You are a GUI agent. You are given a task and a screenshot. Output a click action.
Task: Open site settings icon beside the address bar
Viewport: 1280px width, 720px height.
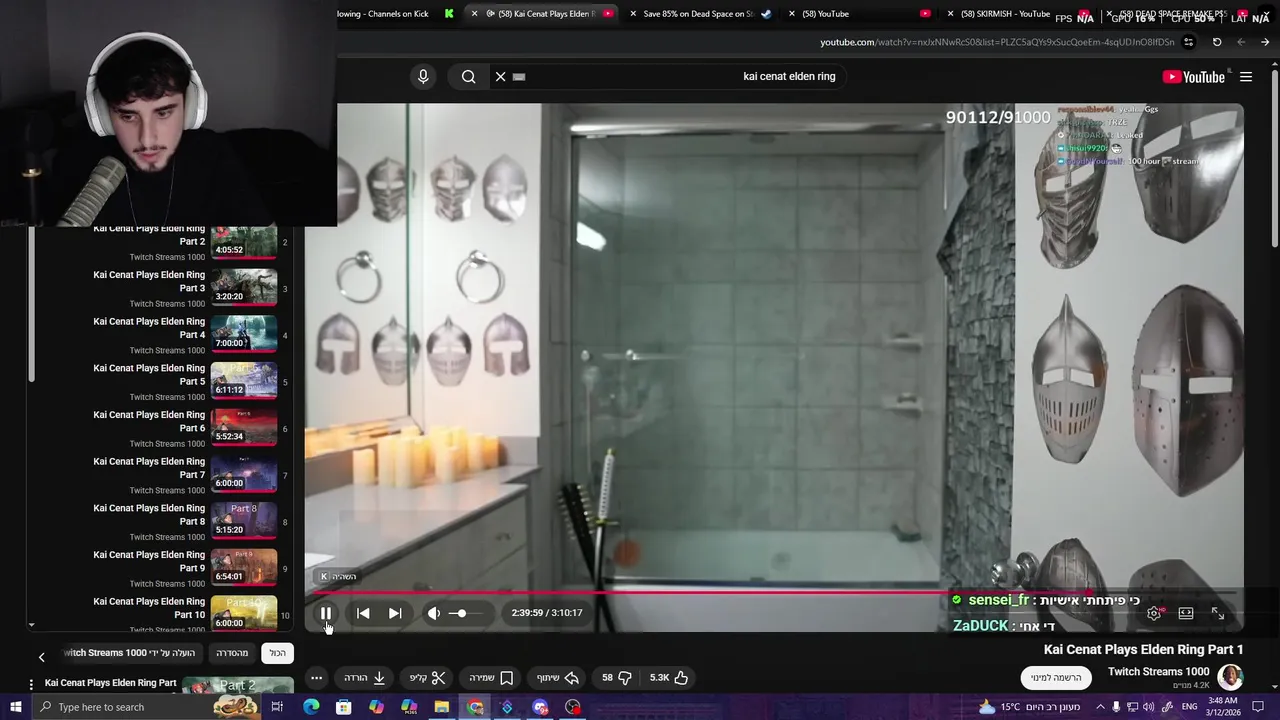coord(1188,42)
